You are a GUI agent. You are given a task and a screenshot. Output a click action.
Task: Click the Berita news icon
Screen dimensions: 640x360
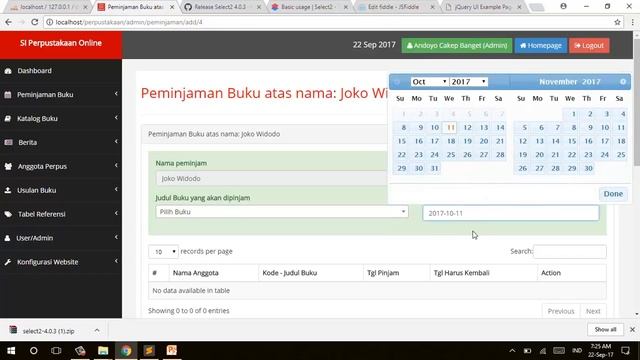(8, 142)
